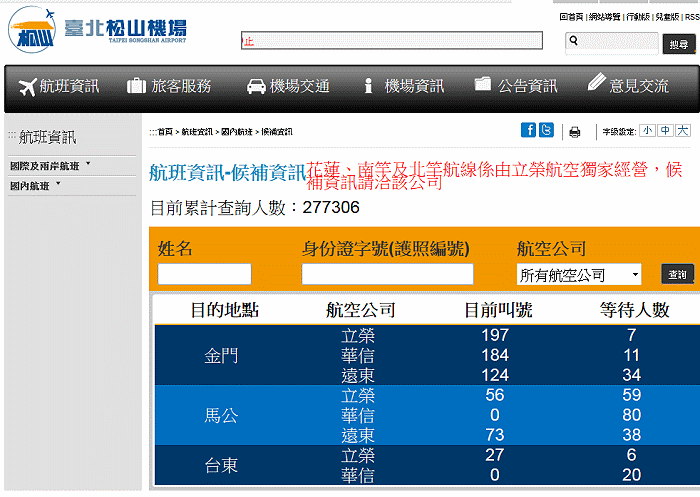The image size is (700, 497).
Task: Click the 目的地點 column header
Action: [x=225, y=310]
